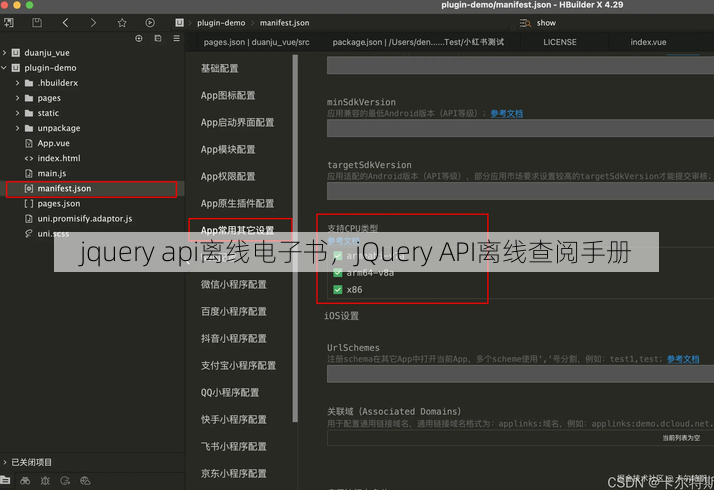Open 快手小程序配置 section
Image resolution: width=714 pixels, height=490 pixels.
coord(234,419)
